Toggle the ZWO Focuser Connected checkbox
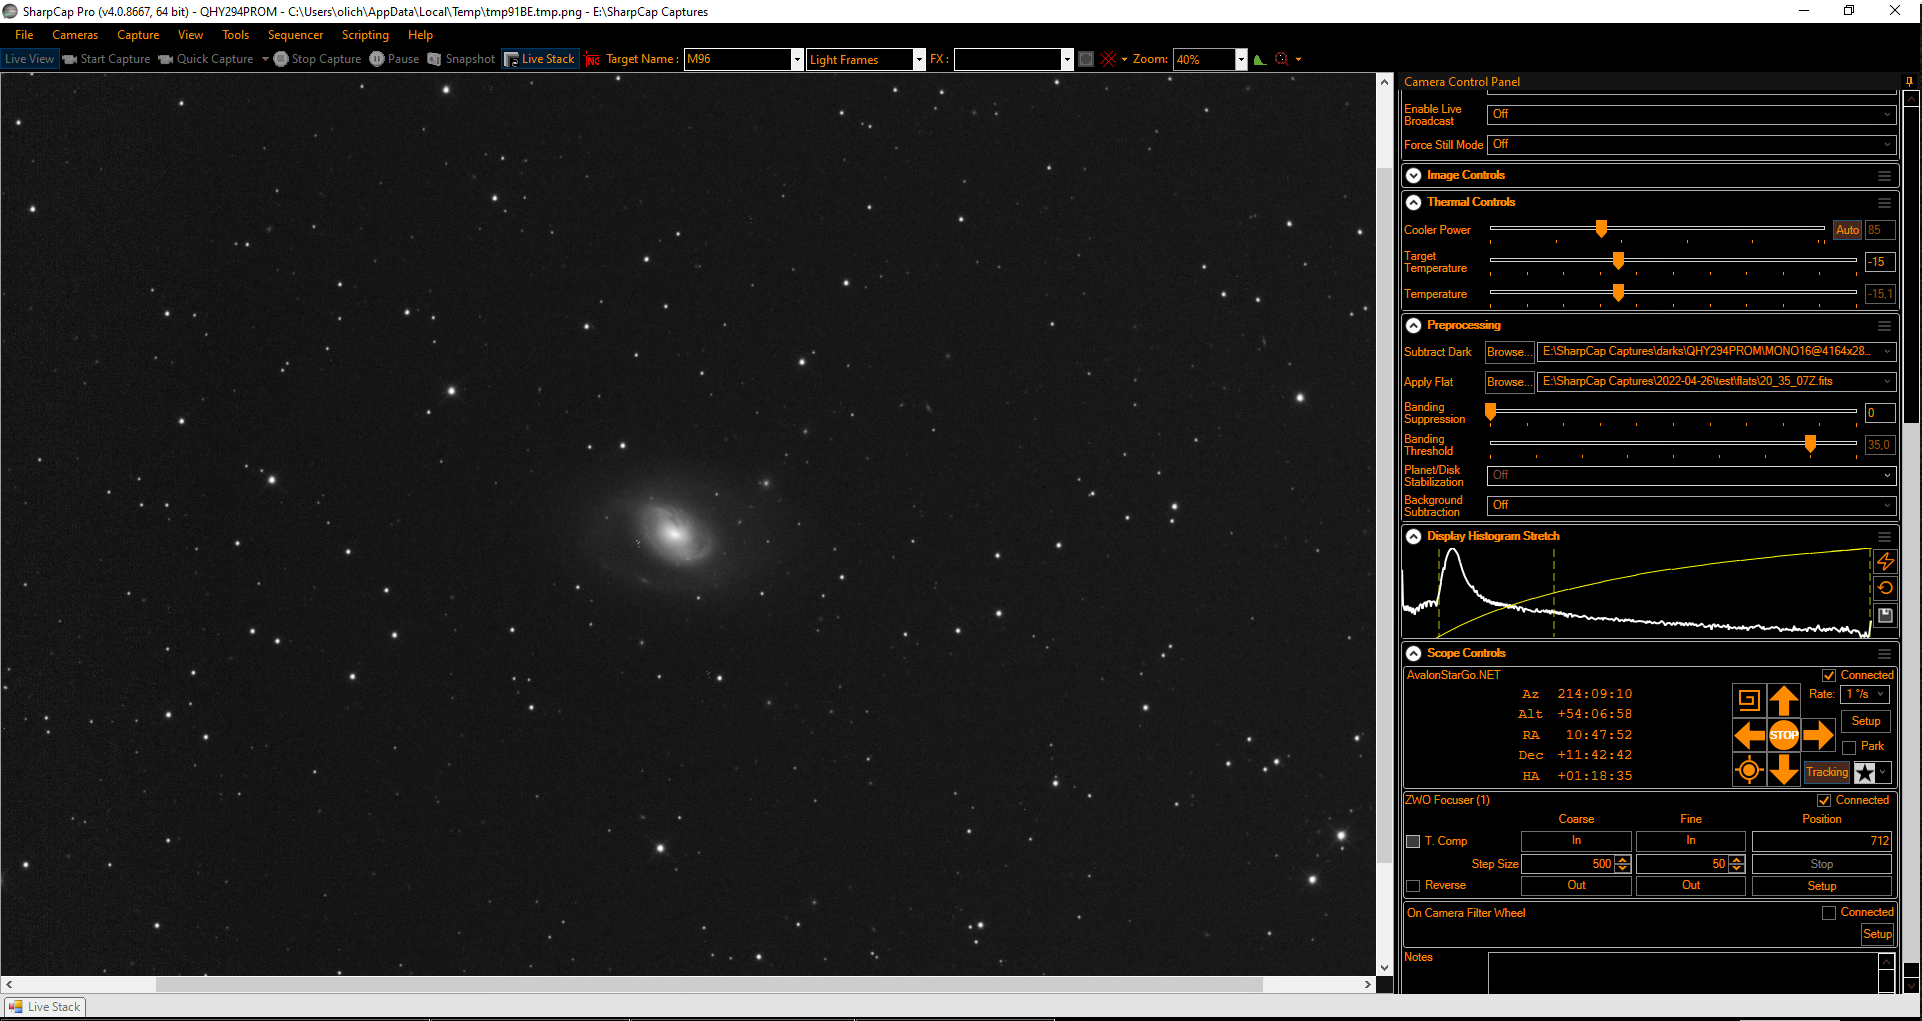Viewport: 1922px width, 1021px height. pyautogui.click(x=1824, y=800)
